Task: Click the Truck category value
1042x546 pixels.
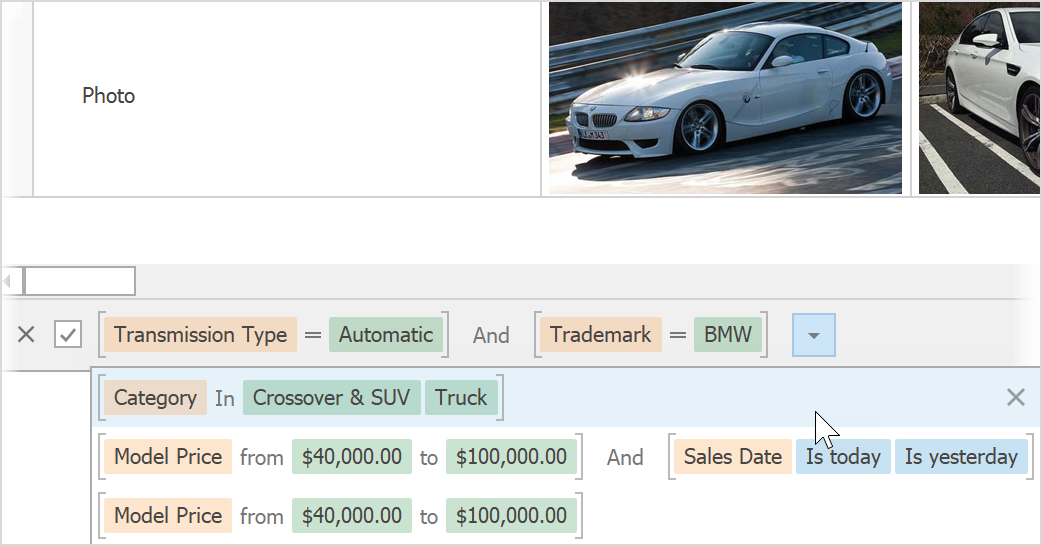Action: tap(461, 397)
